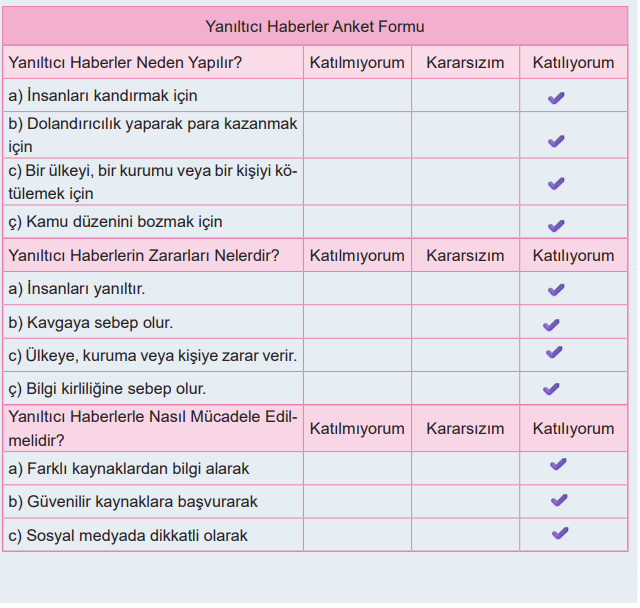
Task: Click empty Katılmıyorum cell for "İnsanları yanıltır"
Action: pyautogui.click(x=357, y=289)
